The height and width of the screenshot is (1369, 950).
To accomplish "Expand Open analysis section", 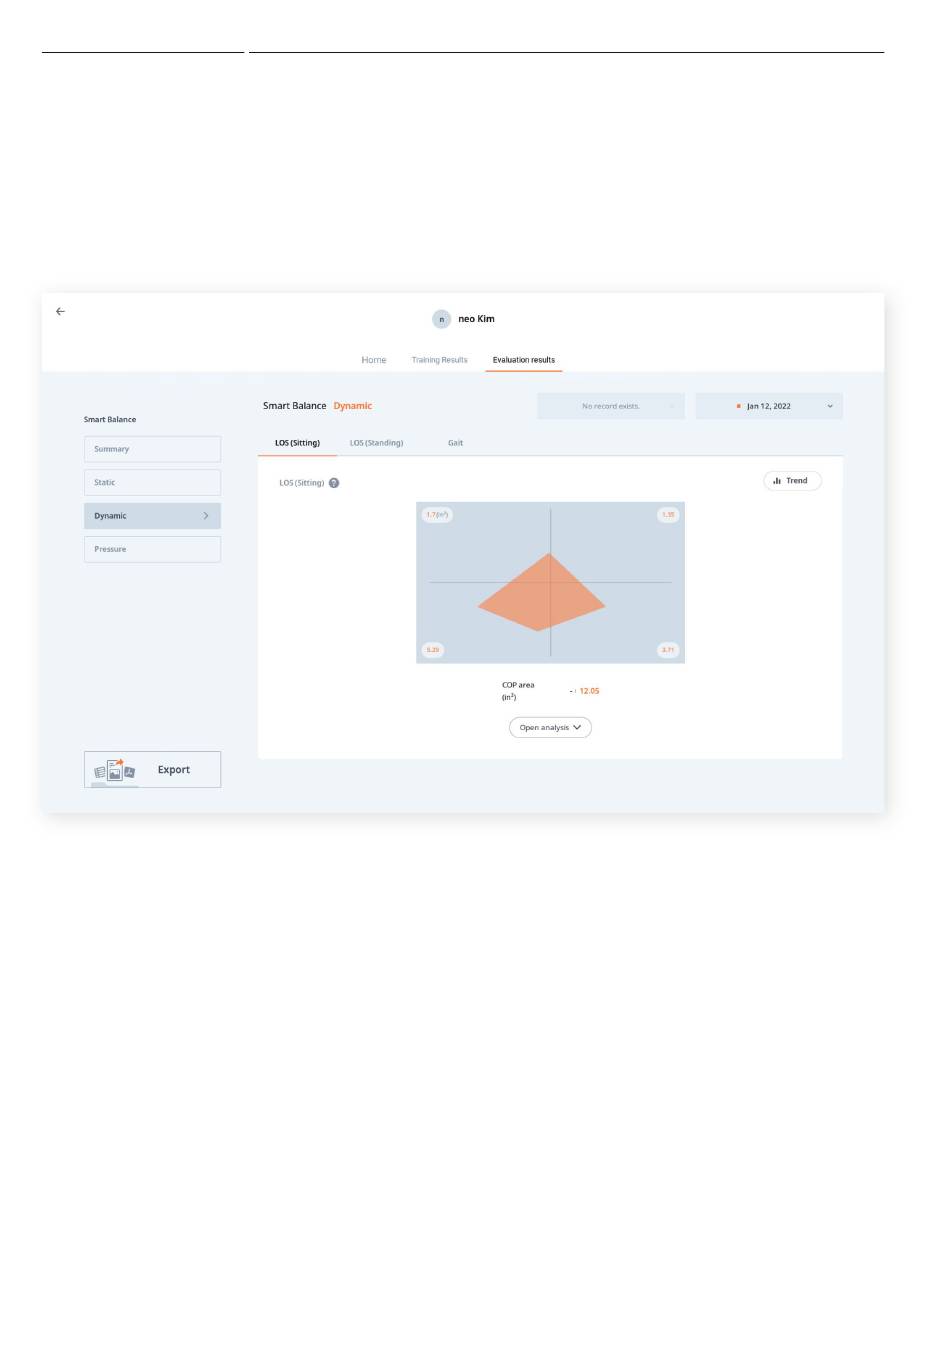I will (550, 728).
